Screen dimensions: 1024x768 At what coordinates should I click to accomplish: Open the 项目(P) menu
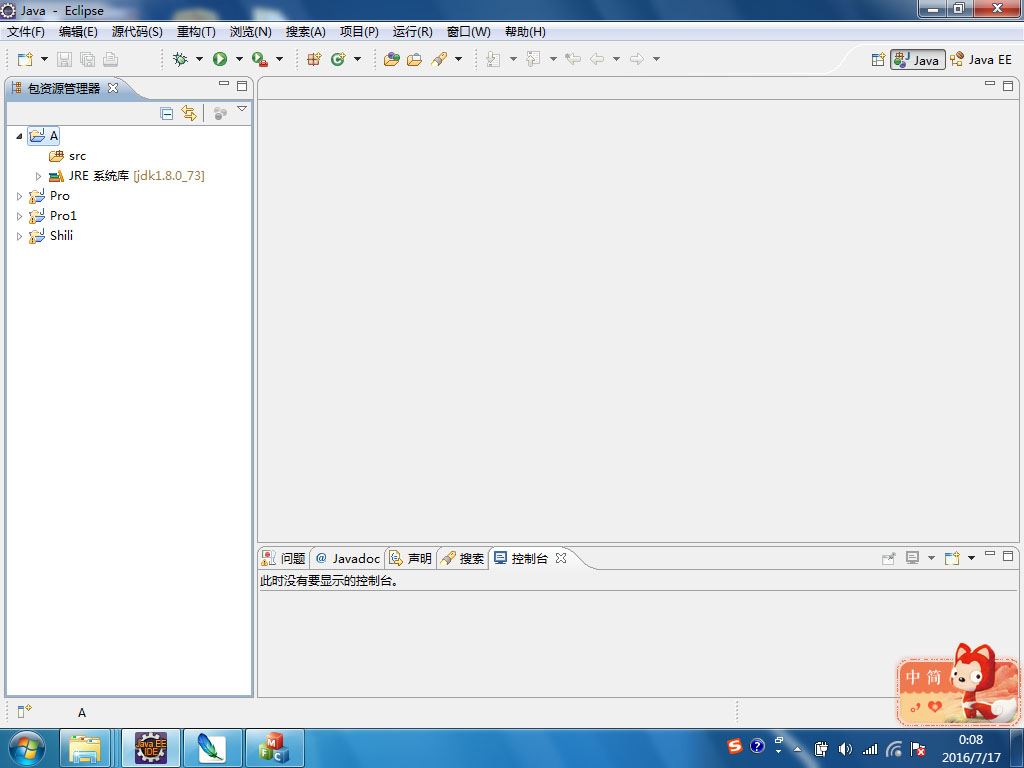359,31
